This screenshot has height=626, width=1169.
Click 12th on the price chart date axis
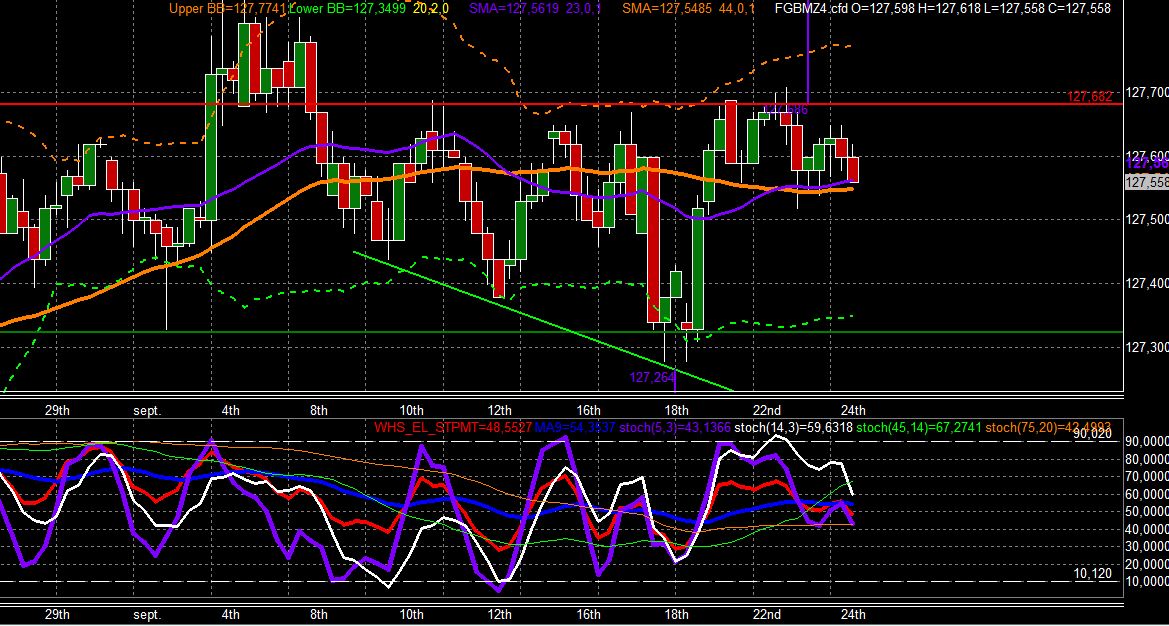coord(499,411)
